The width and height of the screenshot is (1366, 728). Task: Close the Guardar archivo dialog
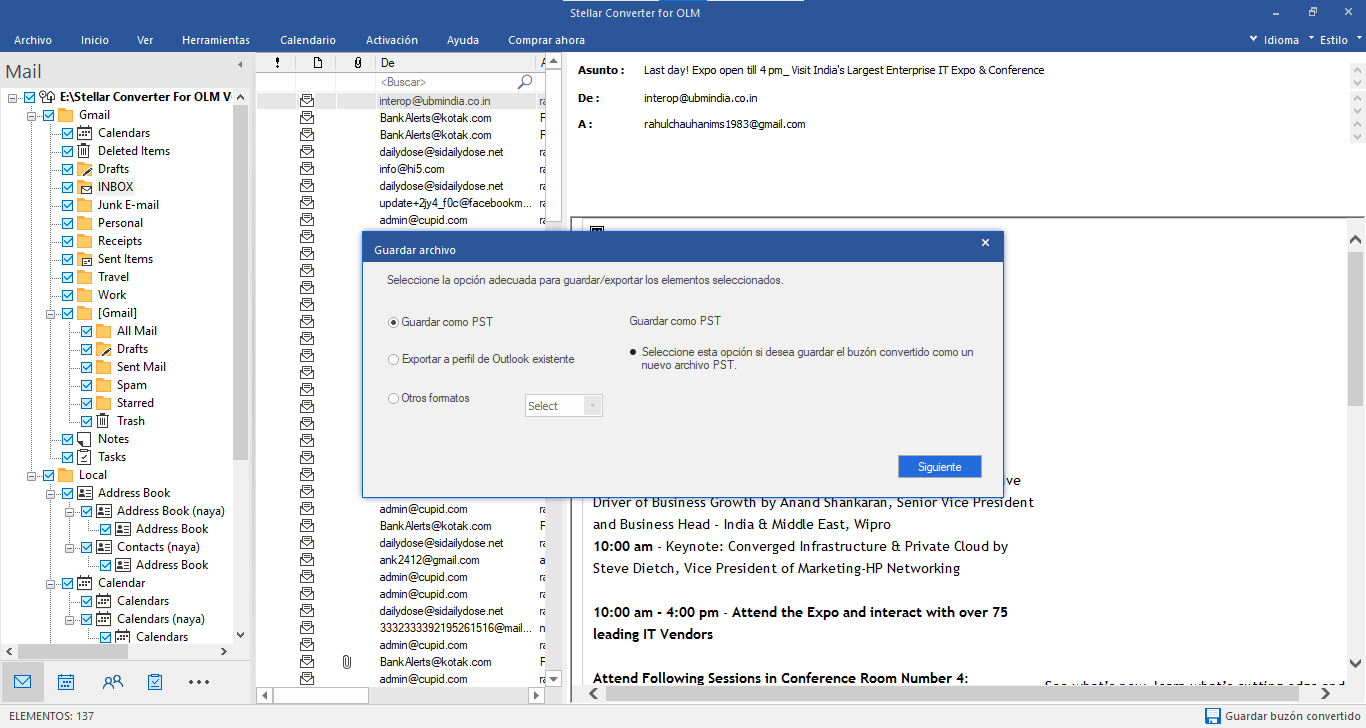[x=985, y=243]
